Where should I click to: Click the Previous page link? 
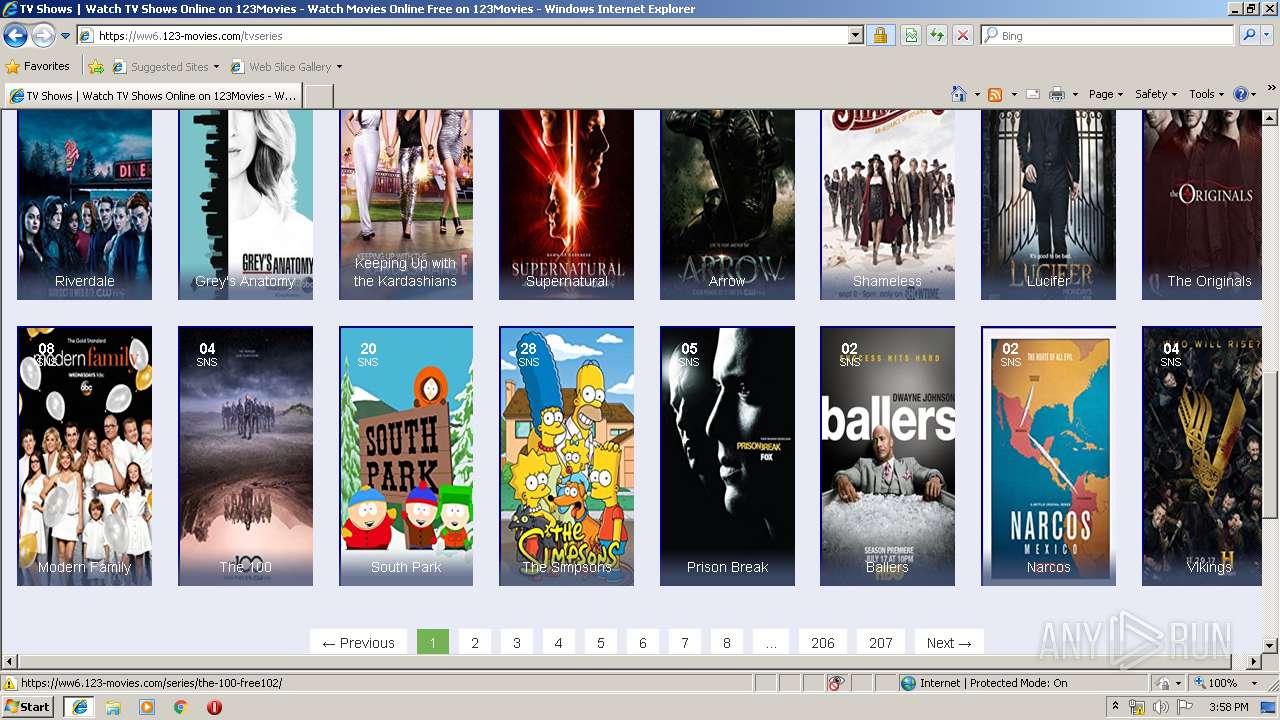tap(359, 643)
